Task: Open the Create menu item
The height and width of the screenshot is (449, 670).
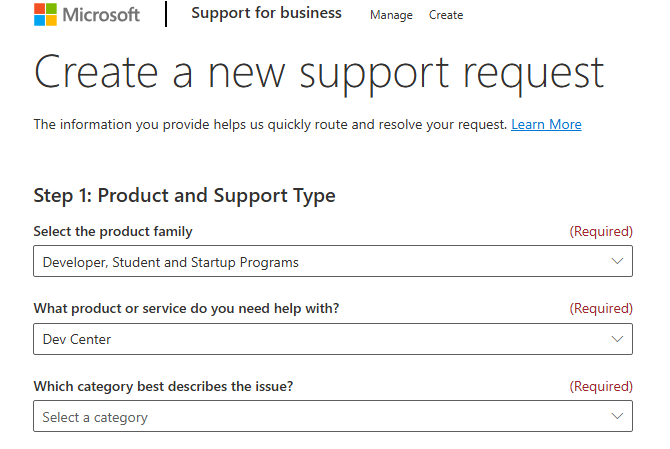Action: pyautogui.click(x=446, y=15)
